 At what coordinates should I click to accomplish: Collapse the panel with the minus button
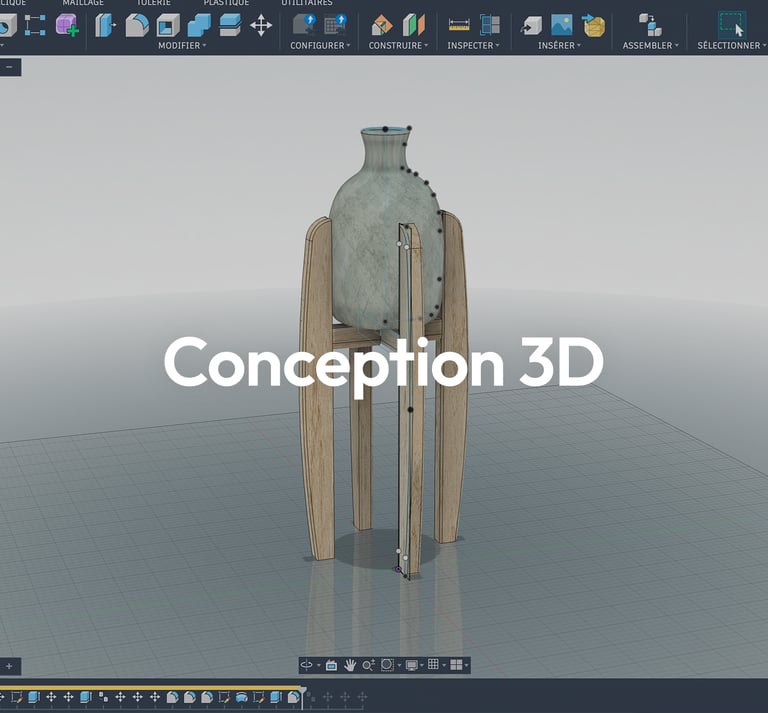pos(9,67)
